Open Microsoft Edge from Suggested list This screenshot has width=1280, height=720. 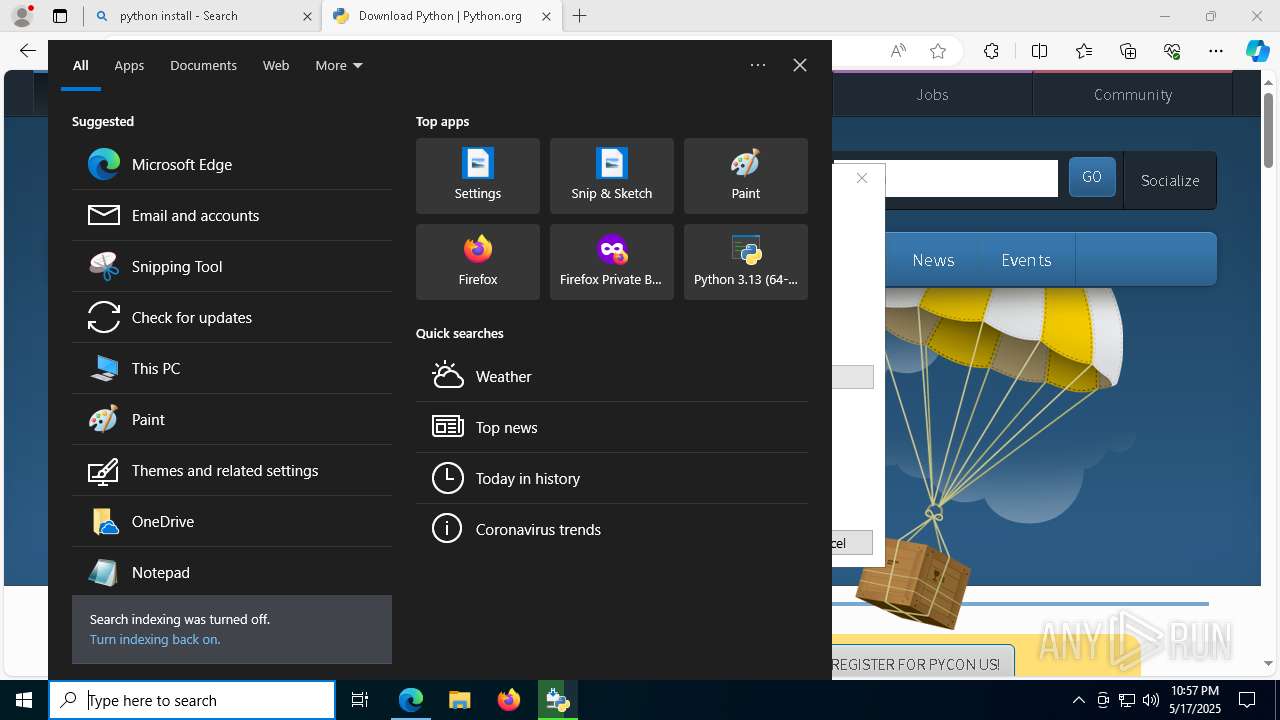coord(232,164)
